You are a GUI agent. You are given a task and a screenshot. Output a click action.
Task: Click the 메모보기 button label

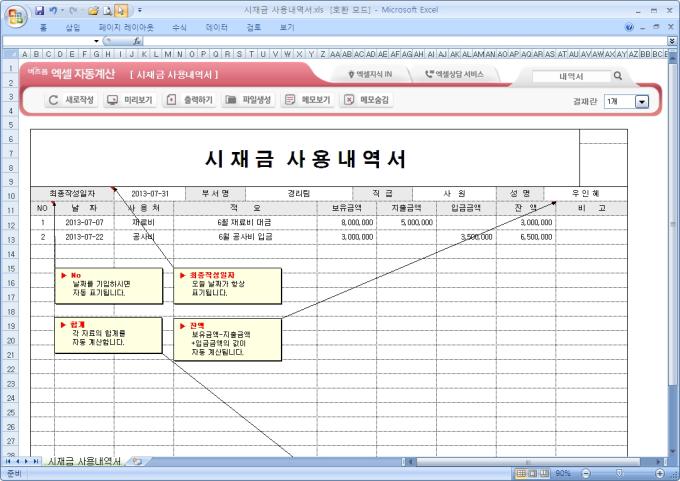click(316, 100)
